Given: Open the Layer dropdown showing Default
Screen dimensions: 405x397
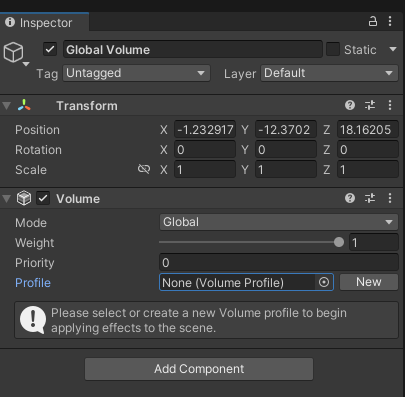Looking at the screenshot, I should point(329,73).
